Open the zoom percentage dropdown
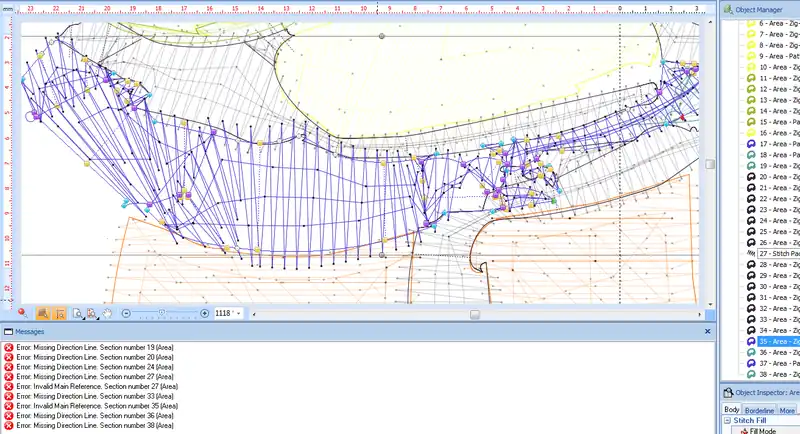800x434 pixels. click(238, 313)
